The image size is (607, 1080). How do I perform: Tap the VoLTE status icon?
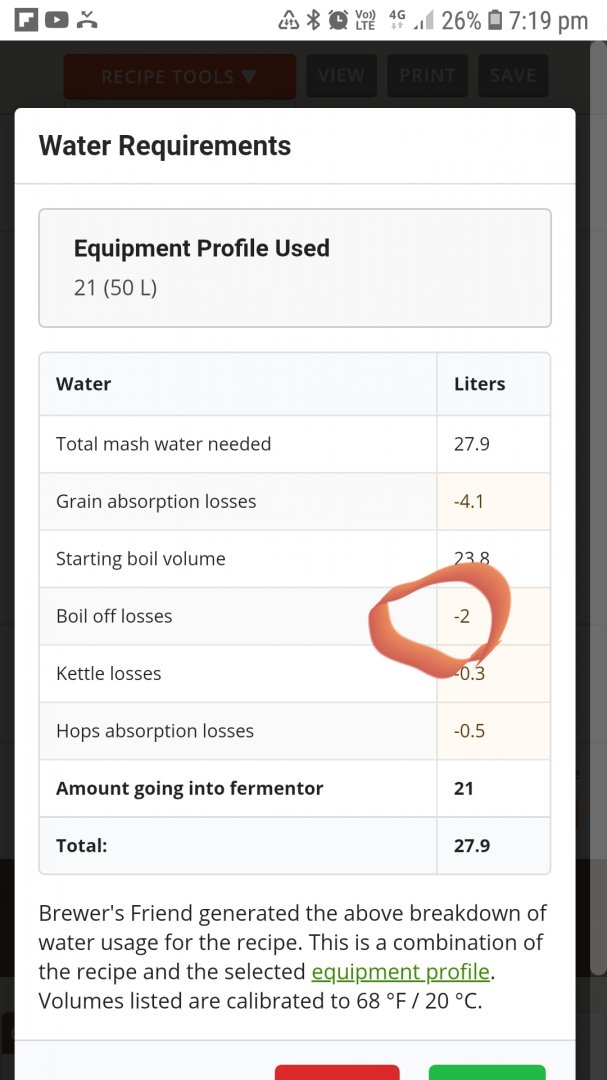coord(365,21)
